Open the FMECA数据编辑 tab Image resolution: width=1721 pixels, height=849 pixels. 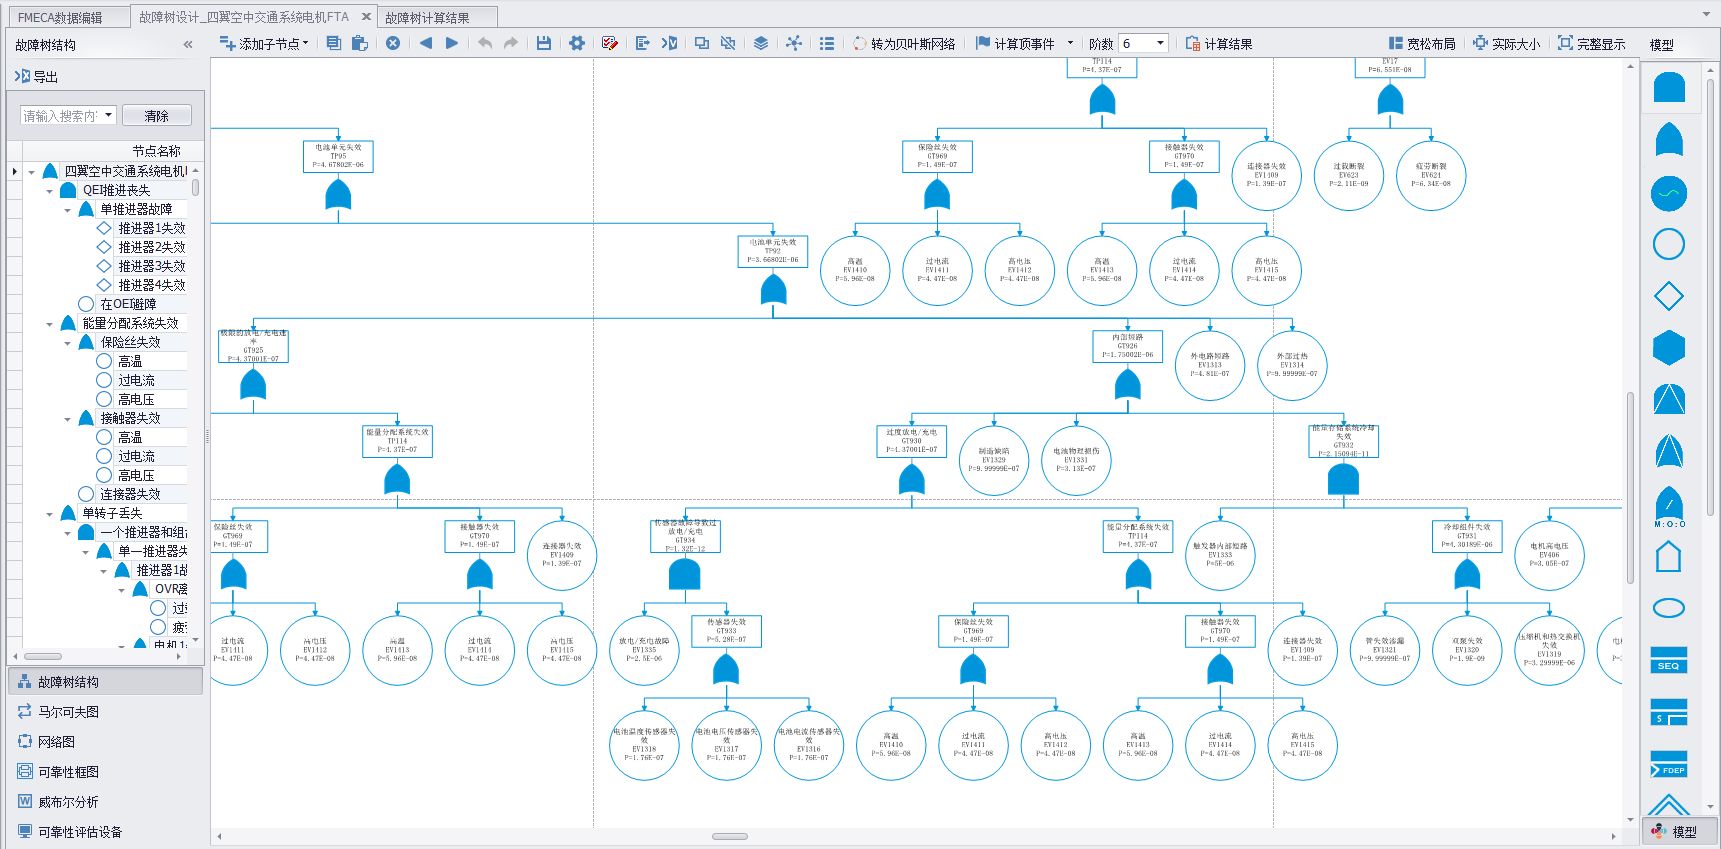[x=60, y=17]
